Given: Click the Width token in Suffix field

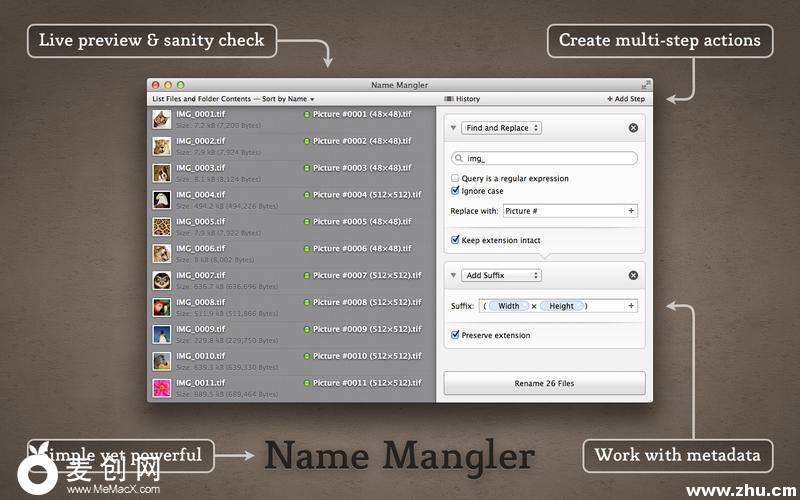Looking at the screenshot, I should (x=508, y=306).
